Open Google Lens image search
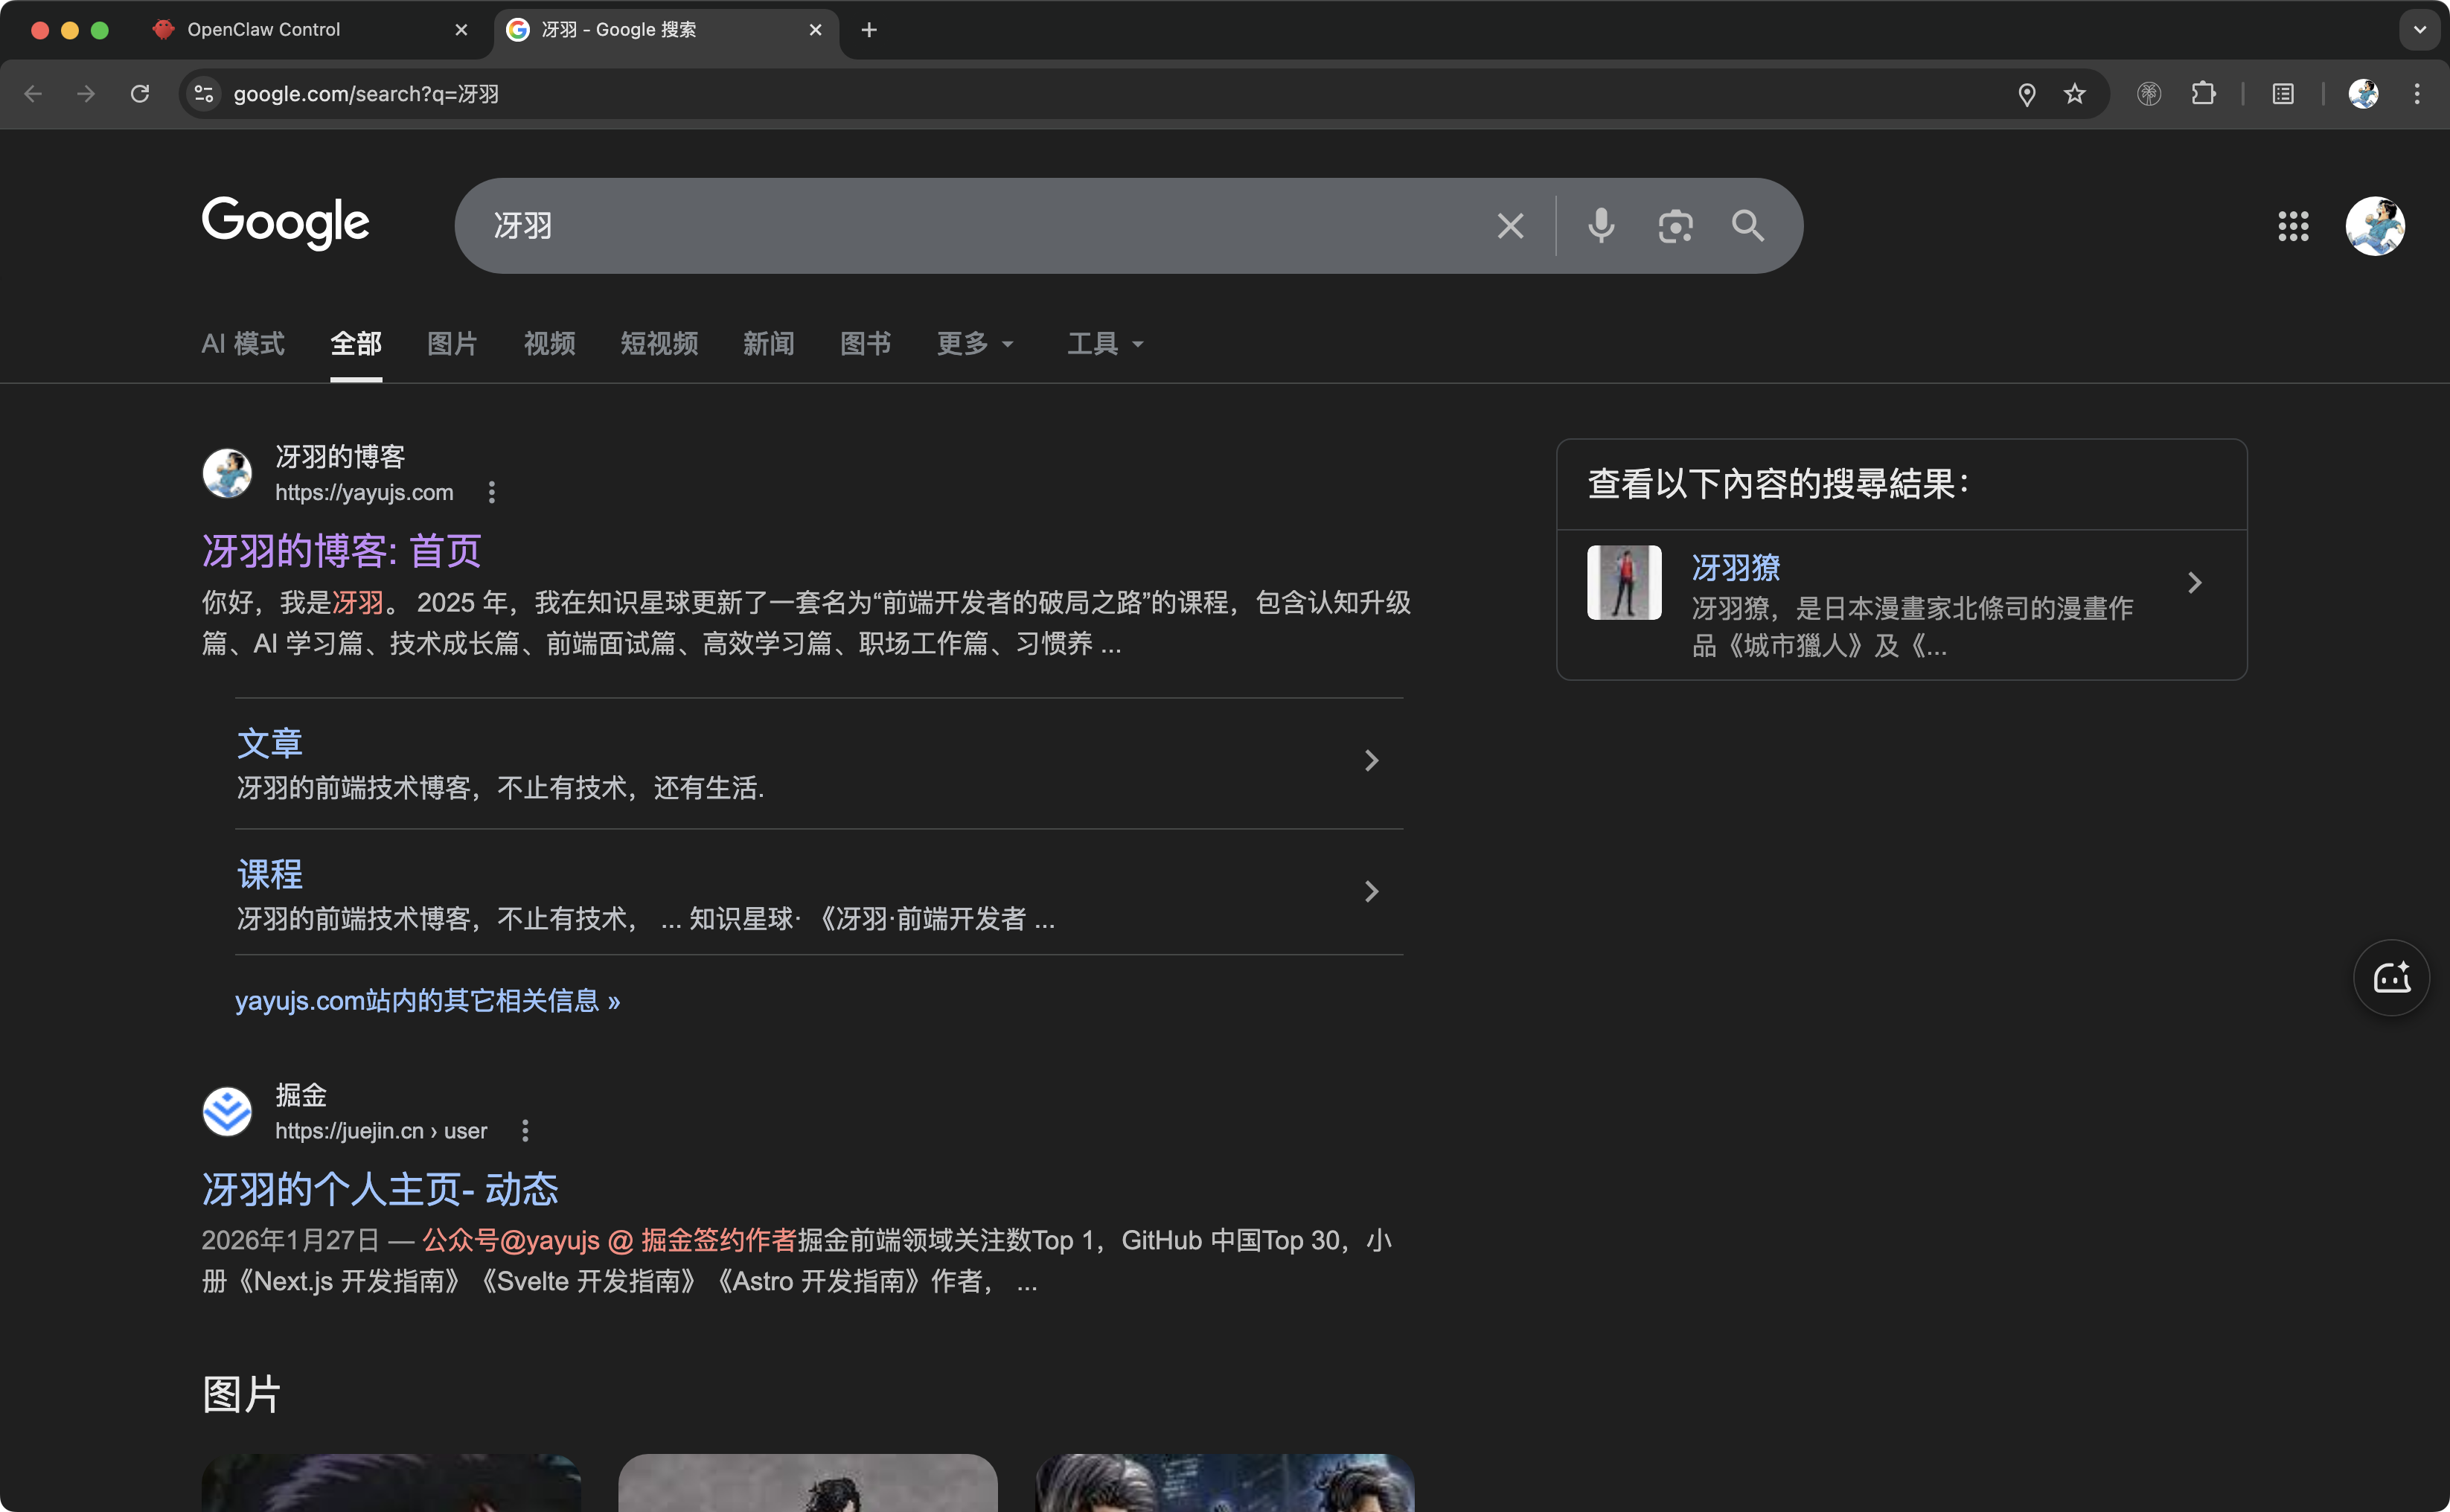The image size is (2450, 1512). (x=1675, y=226)
